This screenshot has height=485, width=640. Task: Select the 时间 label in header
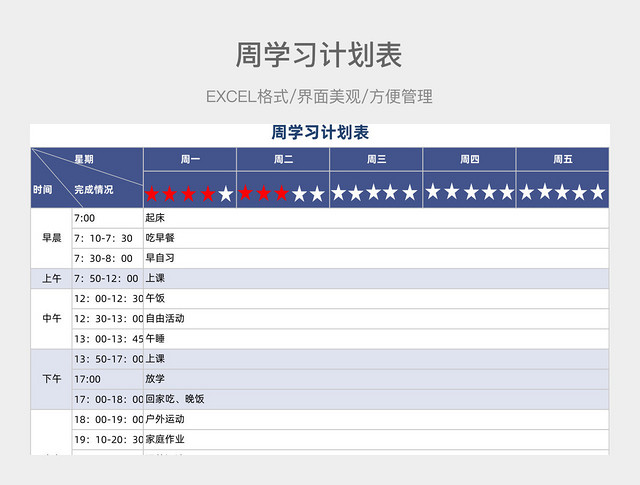pyautogui.click(x=42, y=189)
